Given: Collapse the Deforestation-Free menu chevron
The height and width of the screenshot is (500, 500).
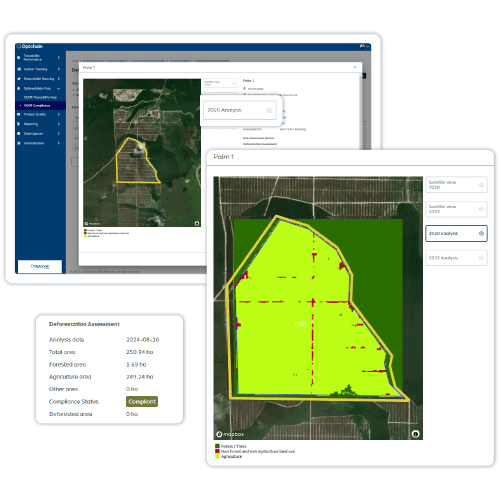Looking at the screenshot, I should [x=59, y=88].
